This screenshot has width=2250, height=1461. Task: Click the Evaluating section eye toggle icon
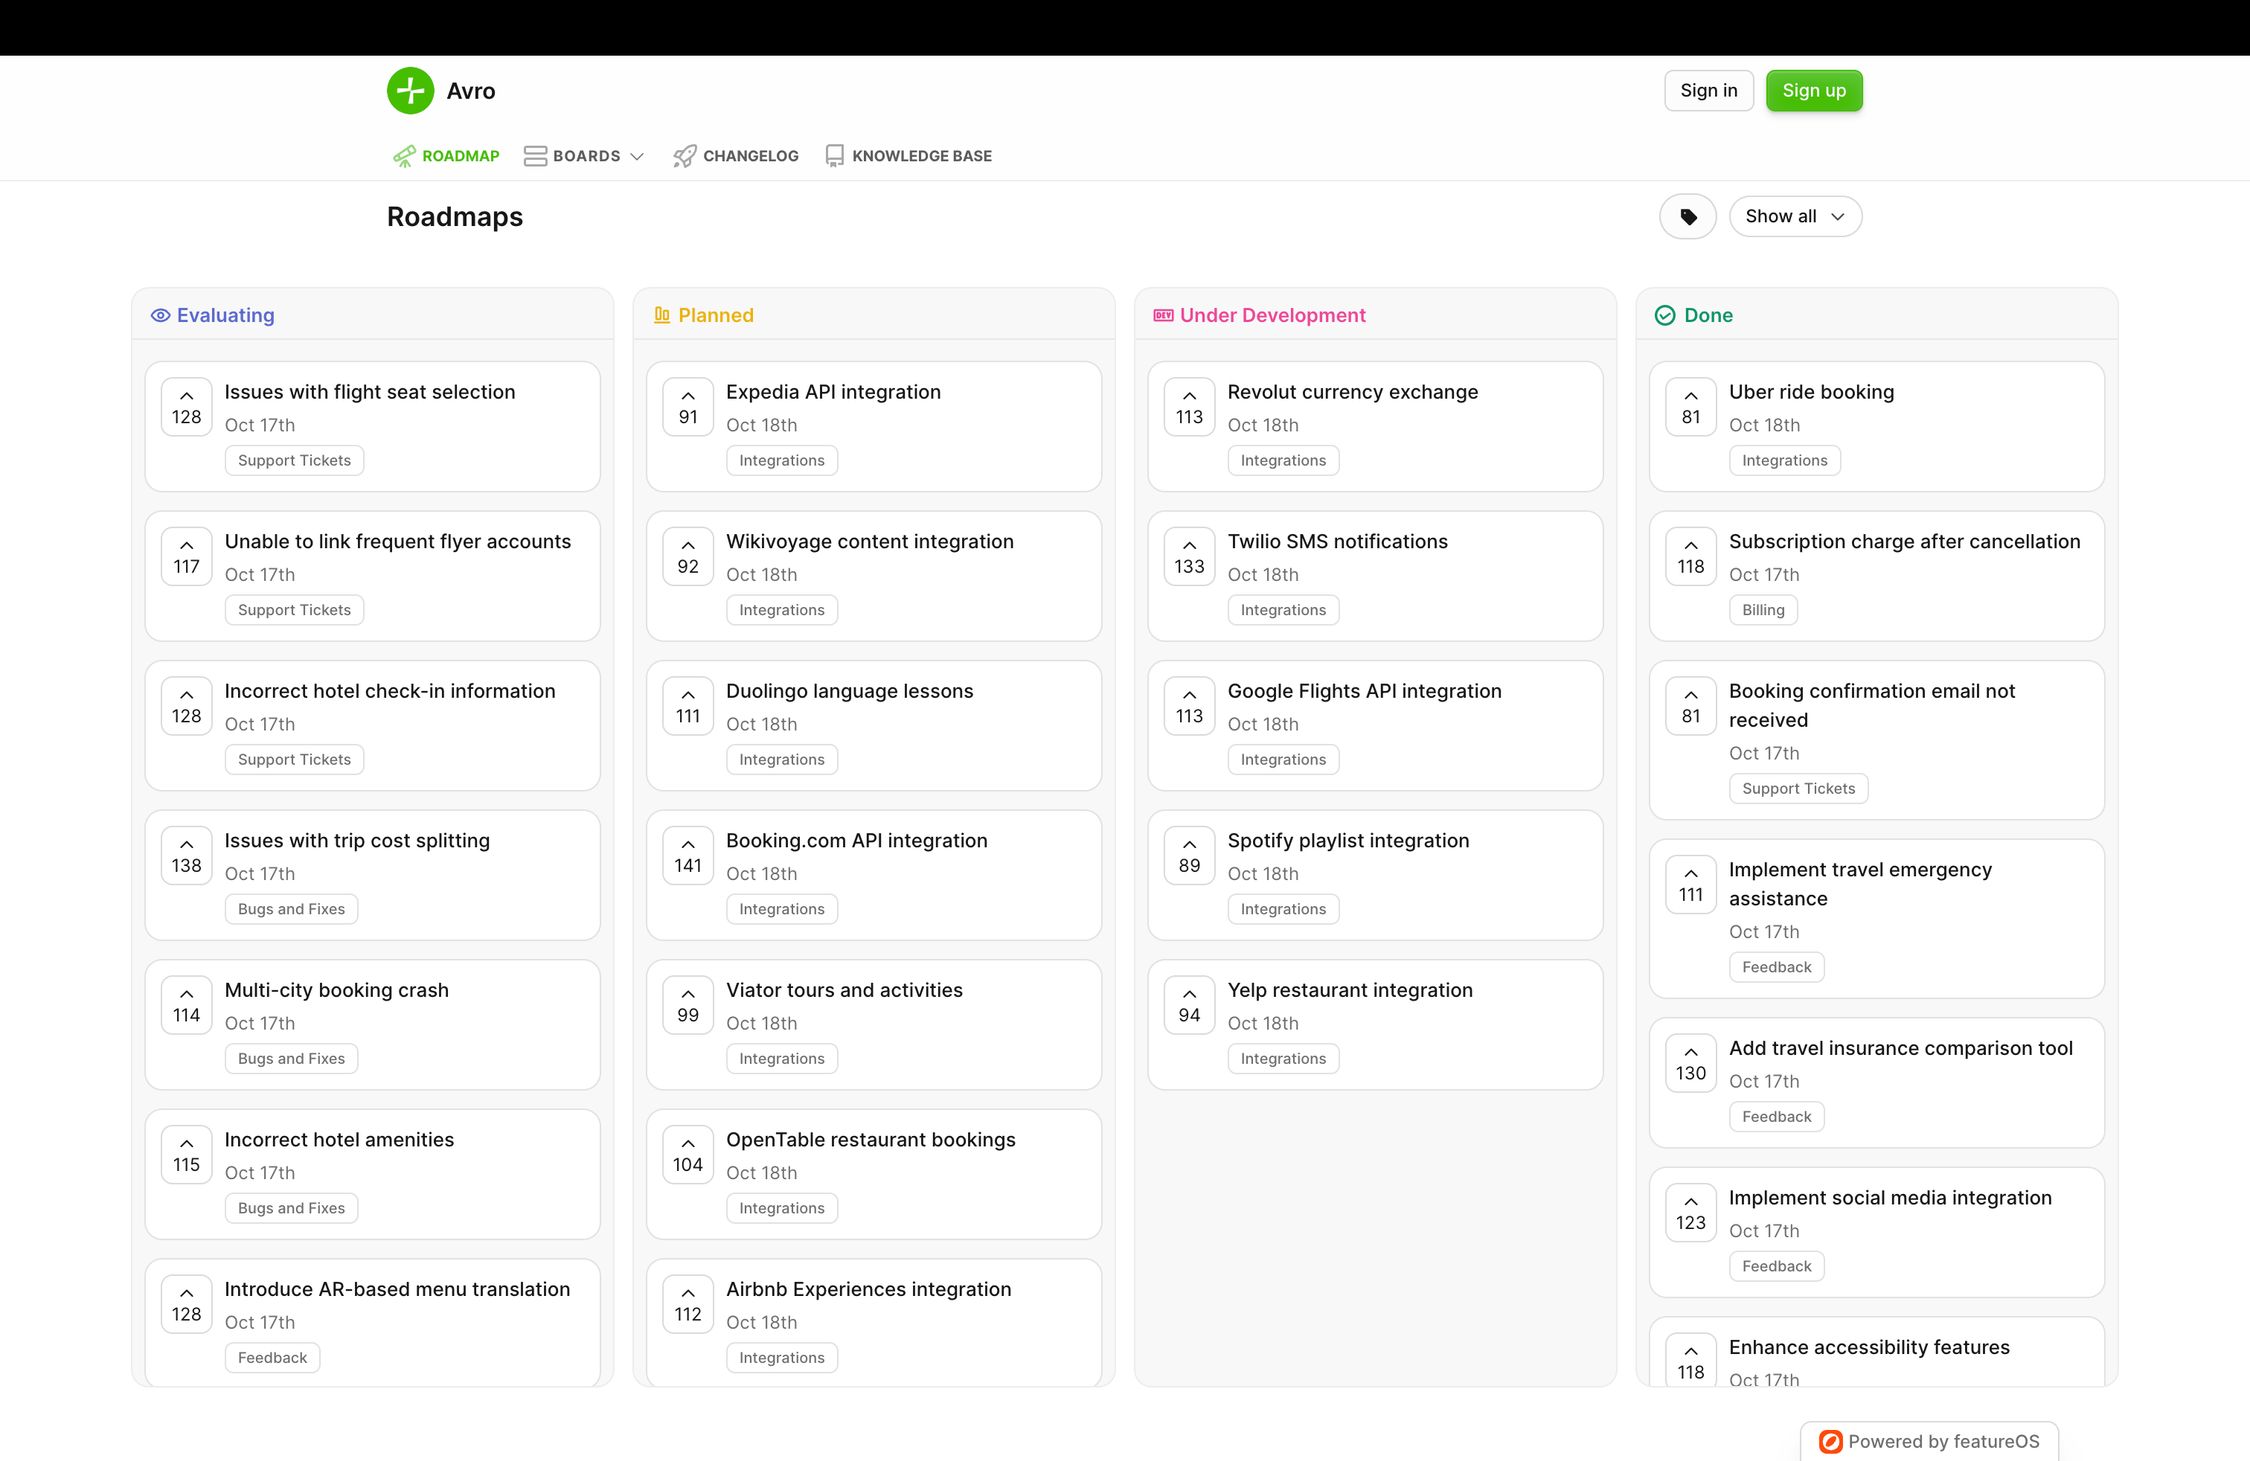point(159,315)
